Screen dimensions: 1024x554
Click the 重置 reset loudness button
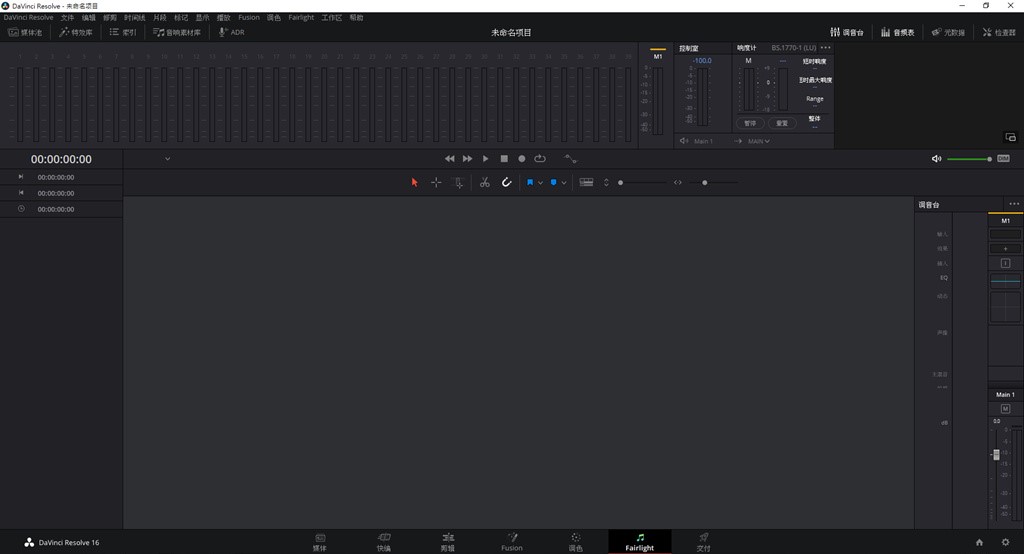[x=782, y=123]
